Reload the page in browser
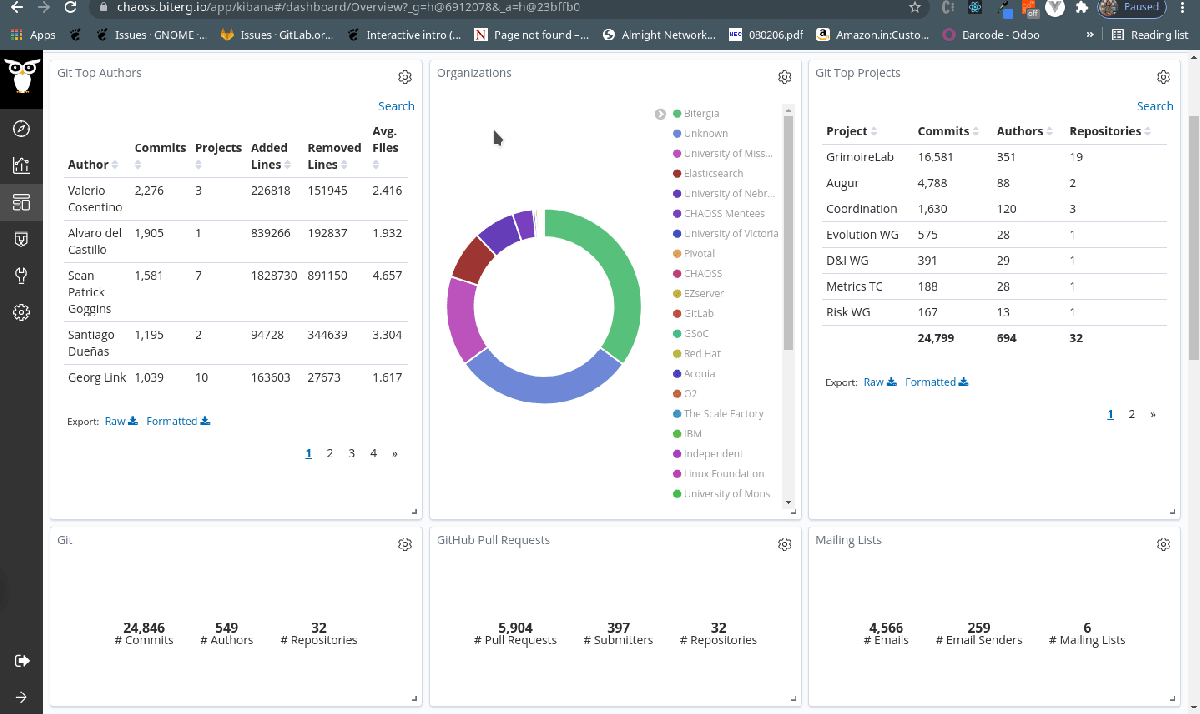 [x=69, y=7]
